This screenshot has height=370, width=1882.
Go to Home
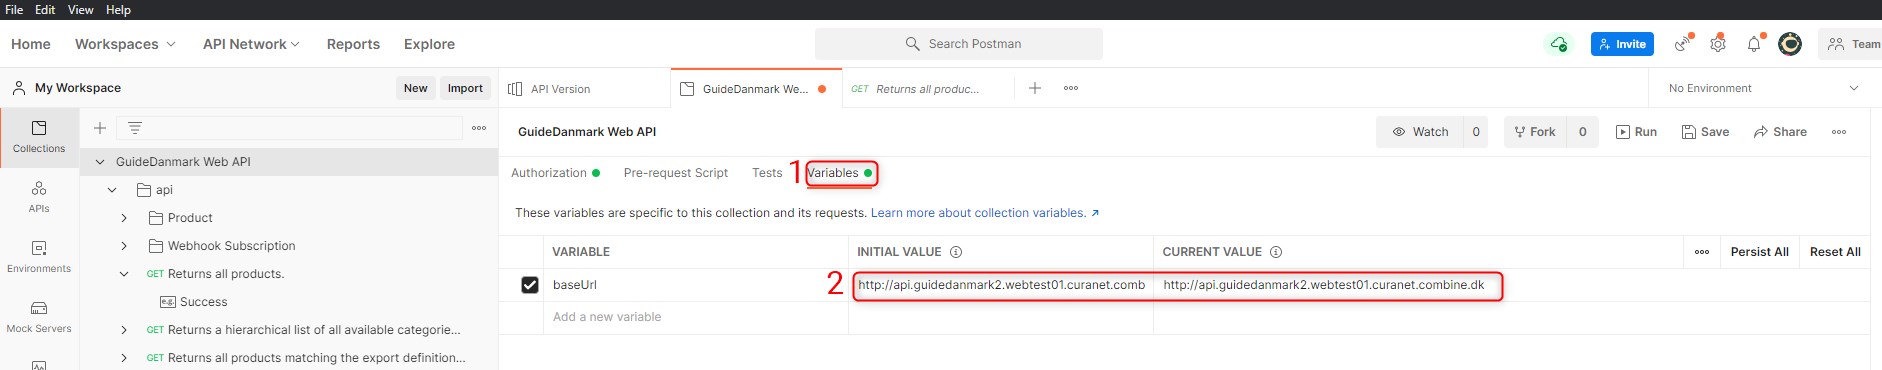tap(31, 44)
